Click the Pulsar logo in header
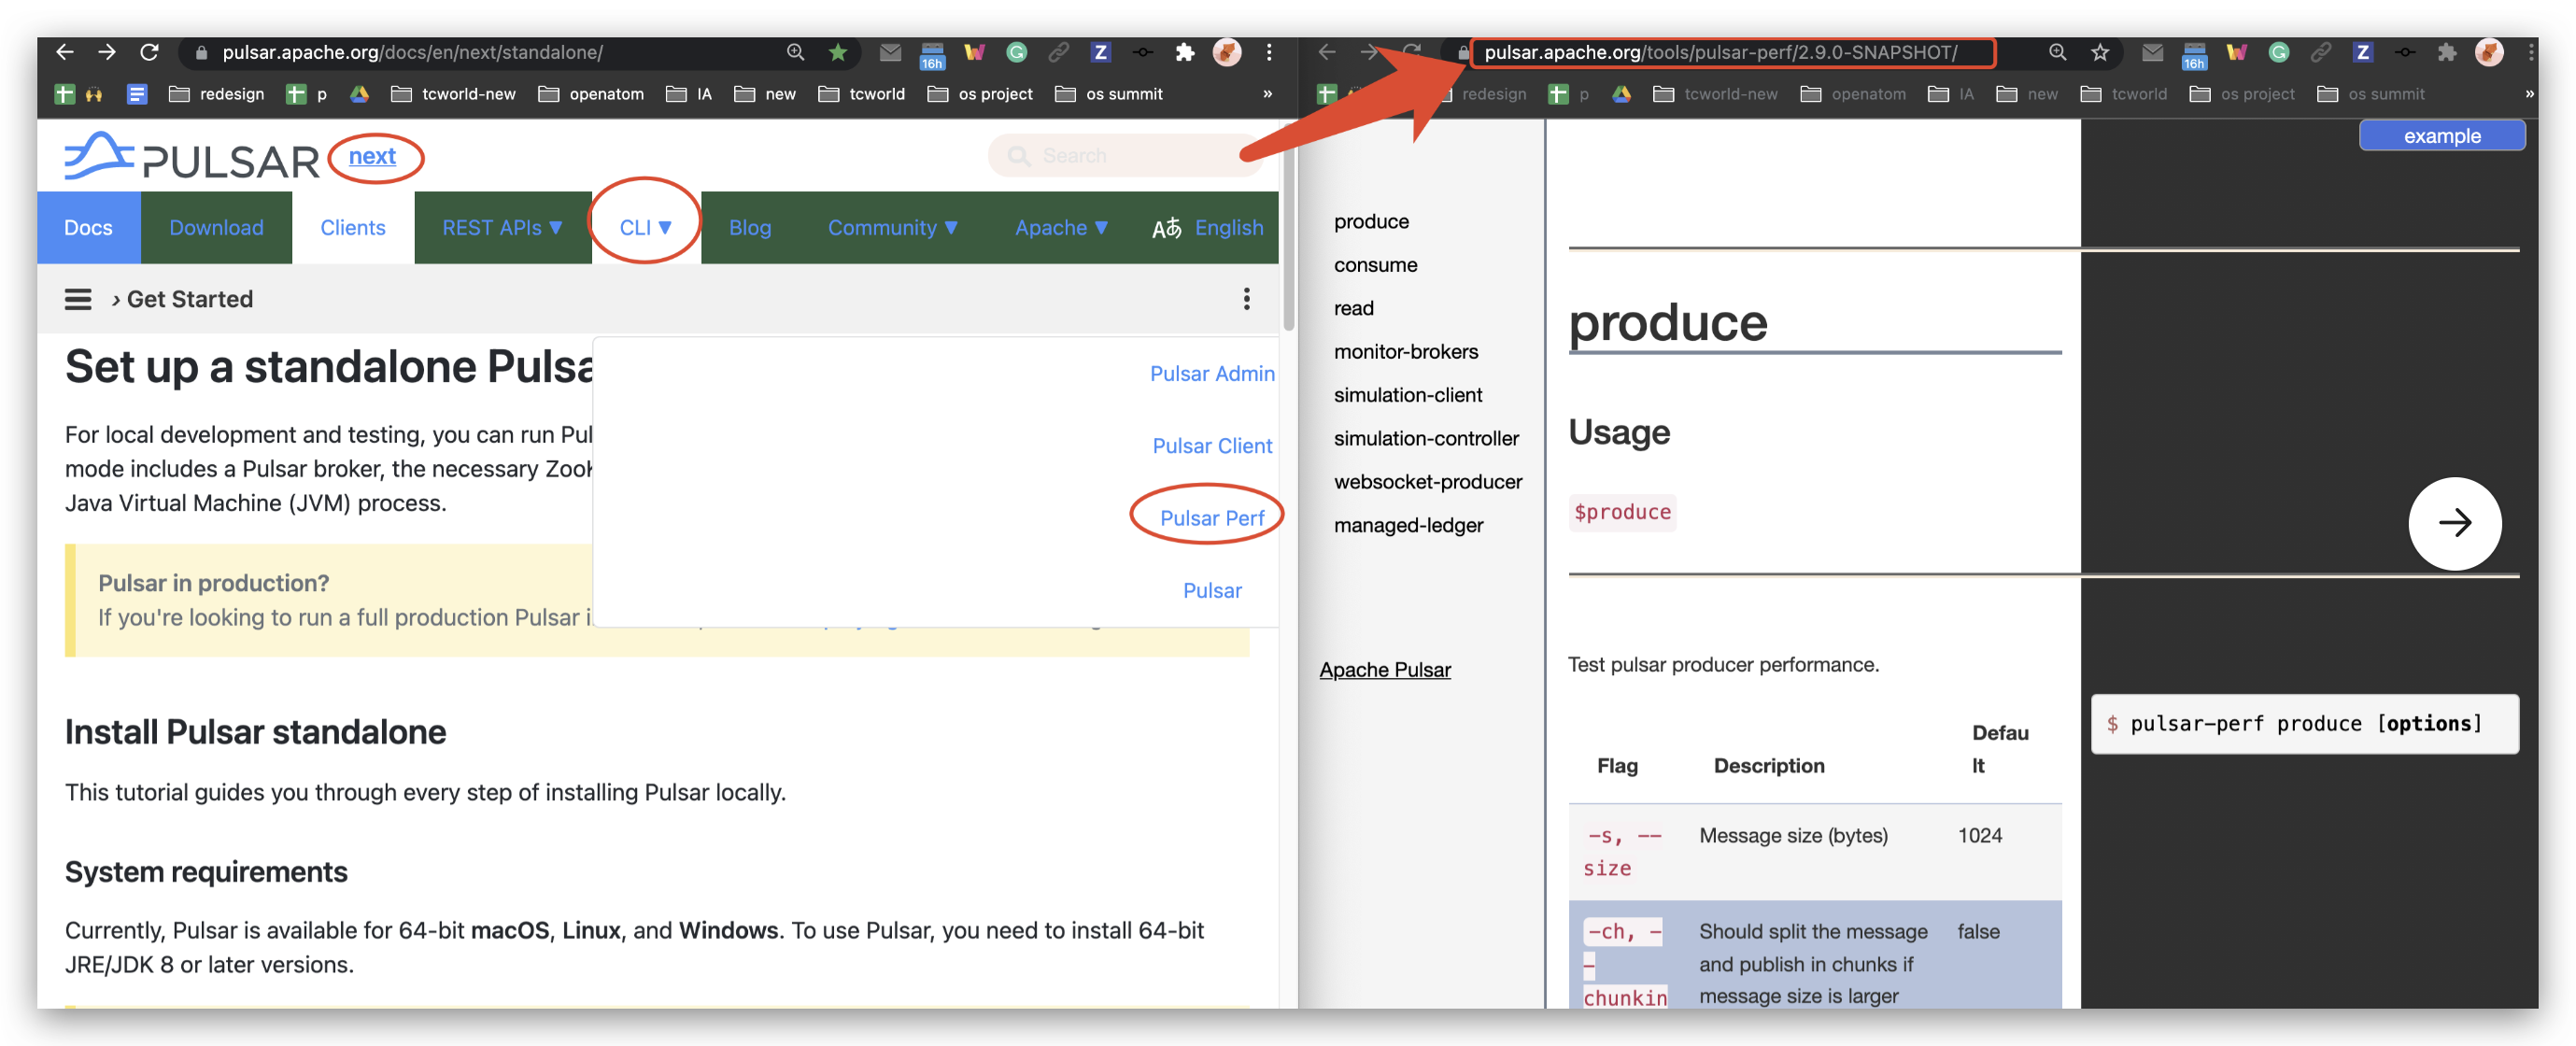Screen dimensions: 2576x1046 (192, 157)
